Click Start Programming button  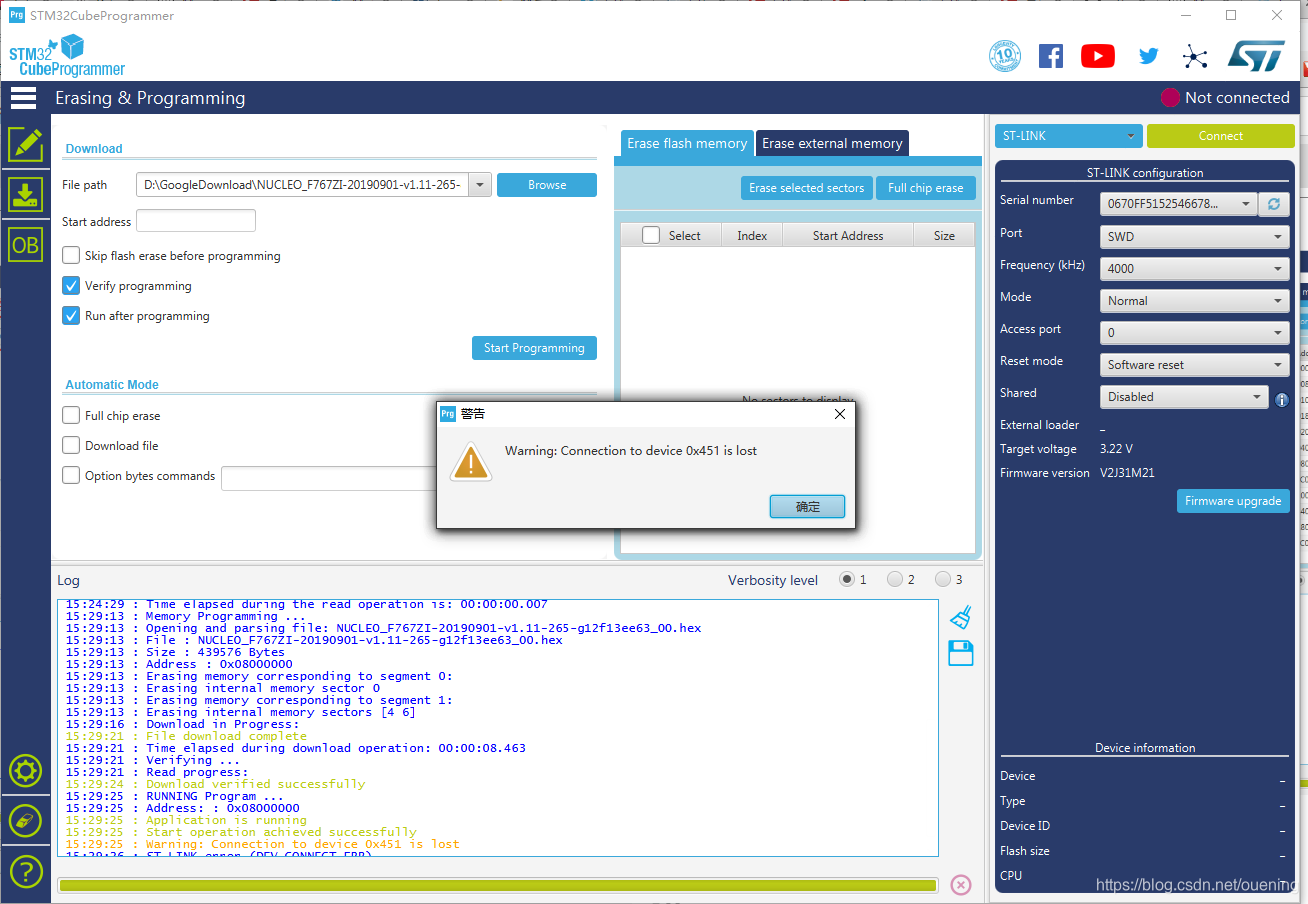tap(534, 348)
